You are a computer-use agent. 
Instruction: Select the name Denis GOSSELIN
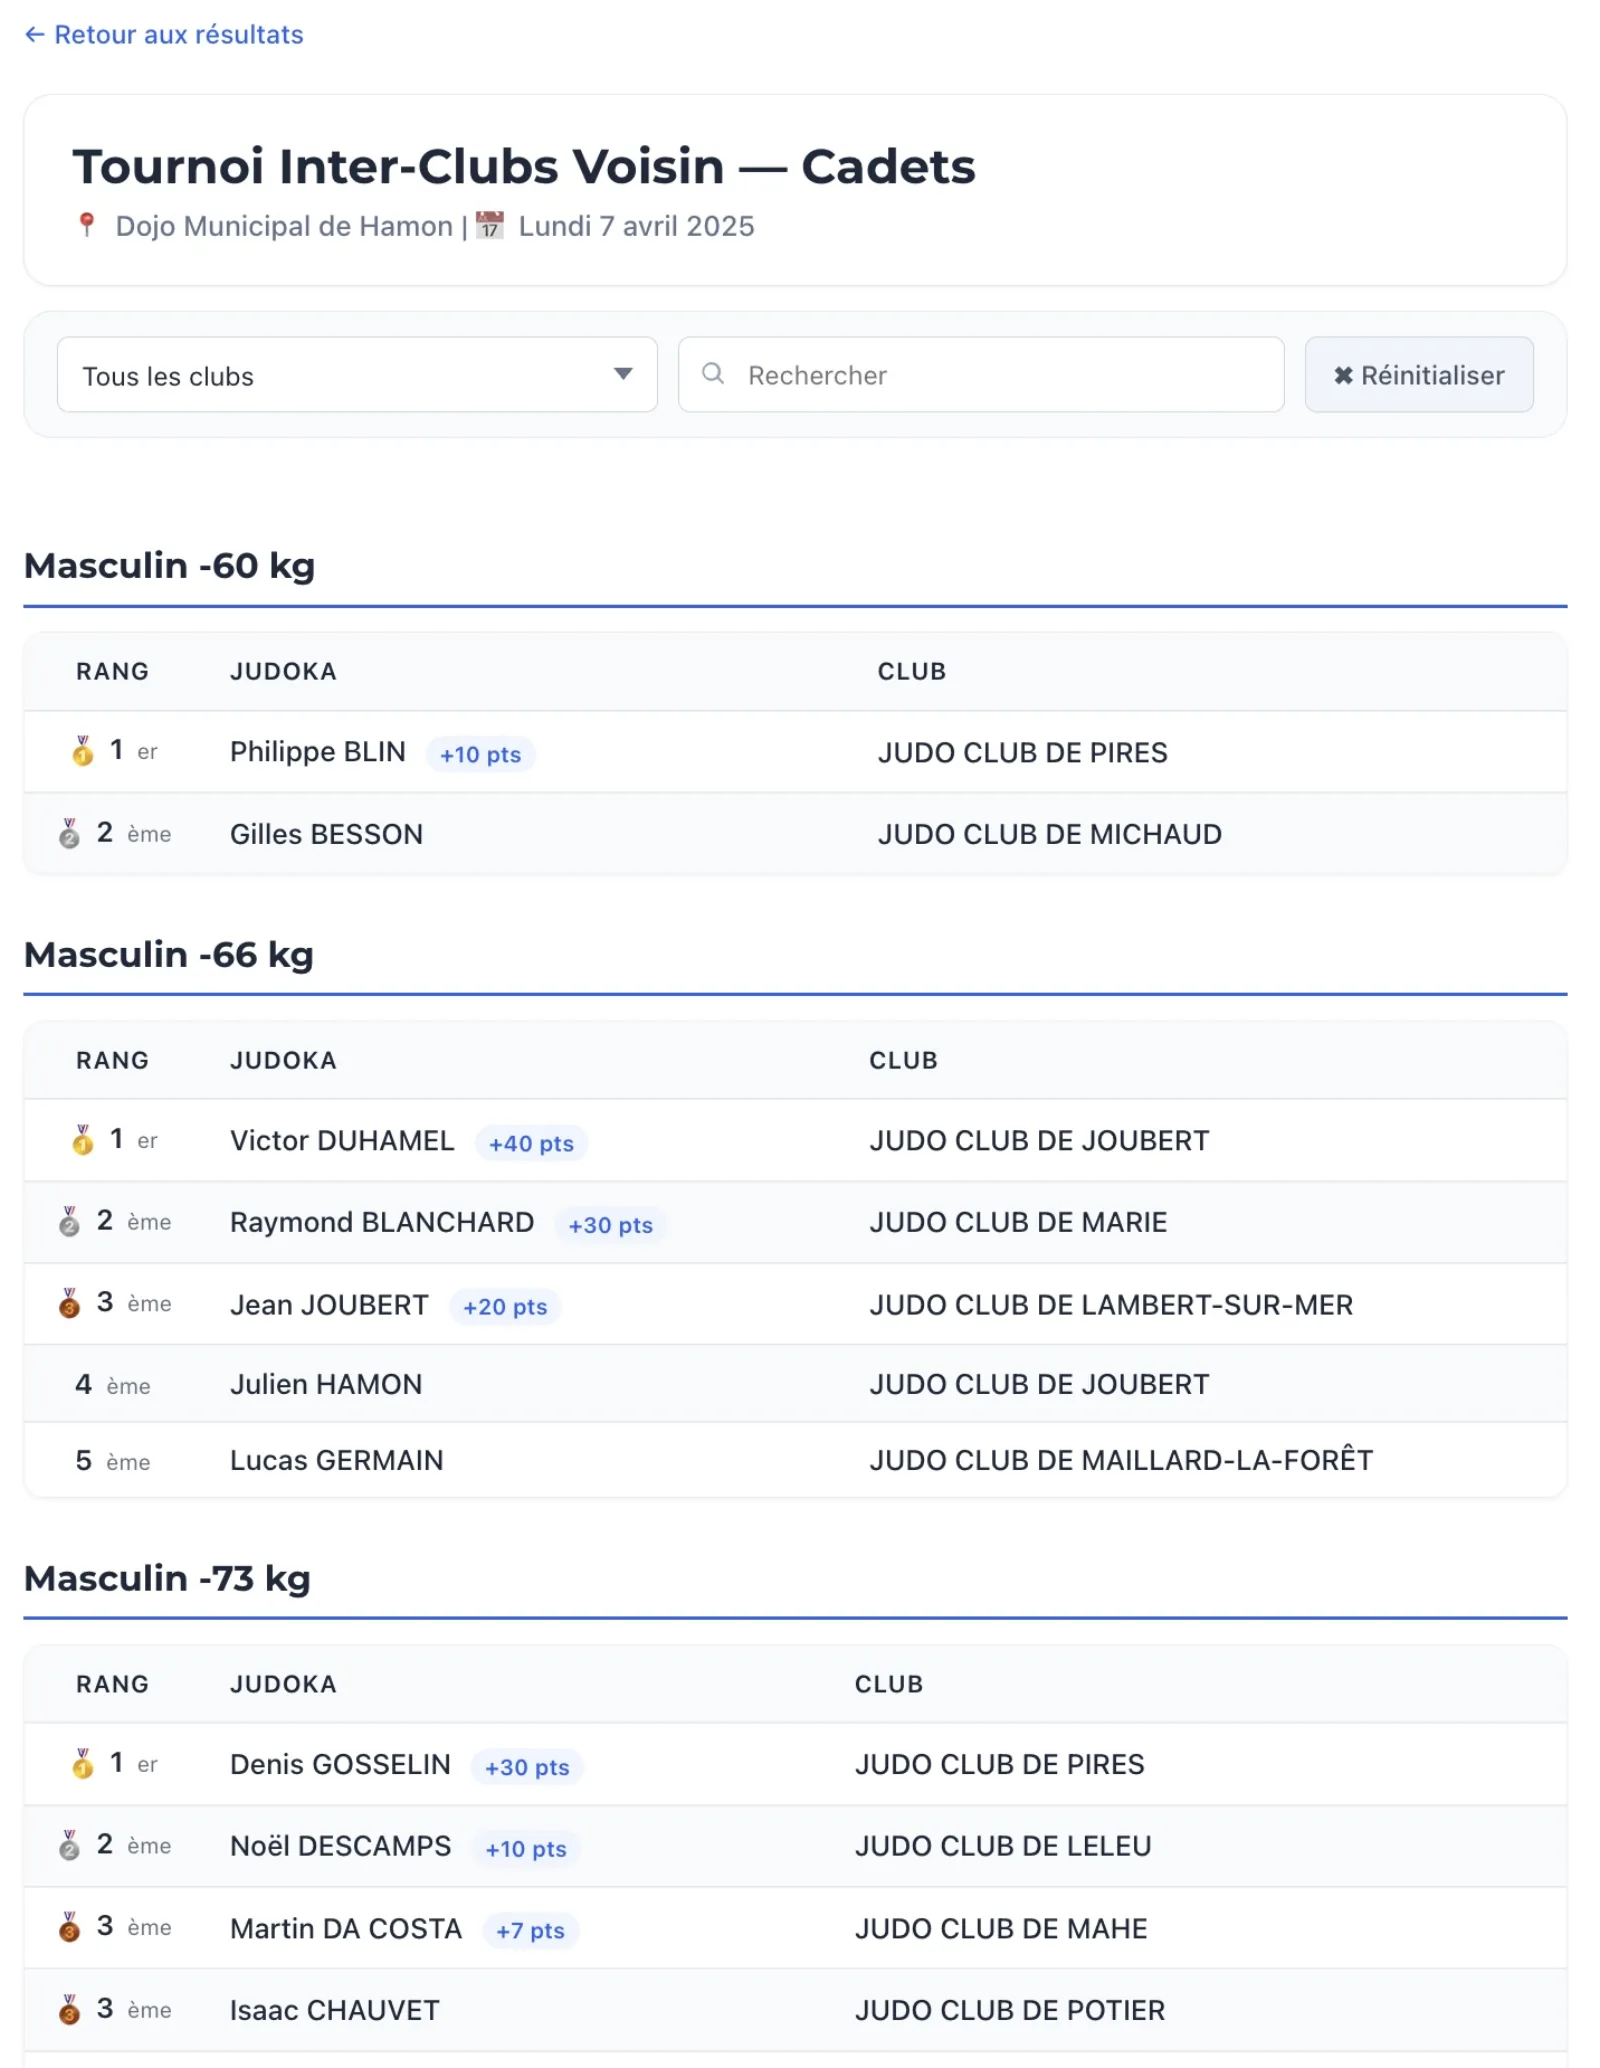click(x=340, y=1765)
